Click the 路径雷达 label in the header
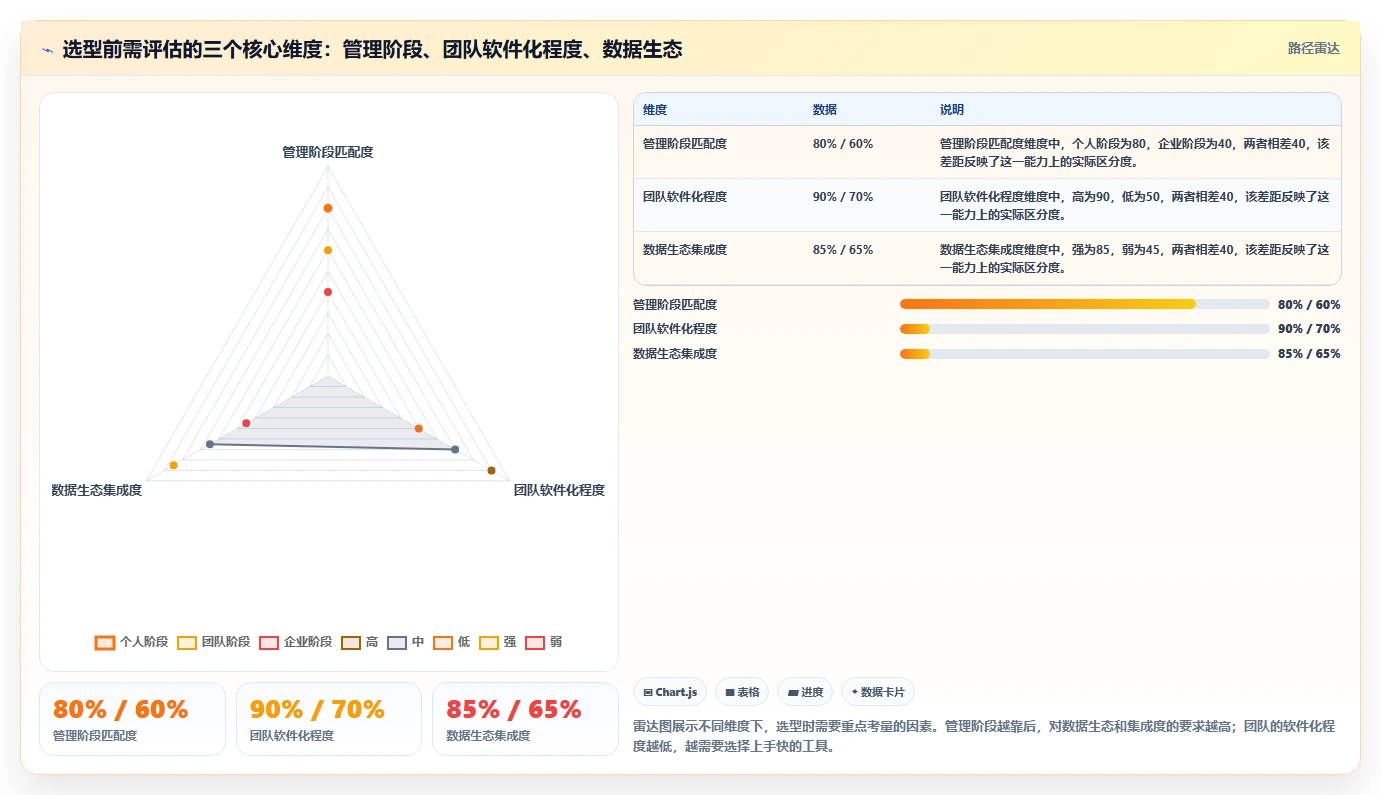Screen dimensions: 1381x795 point(1313,48)
